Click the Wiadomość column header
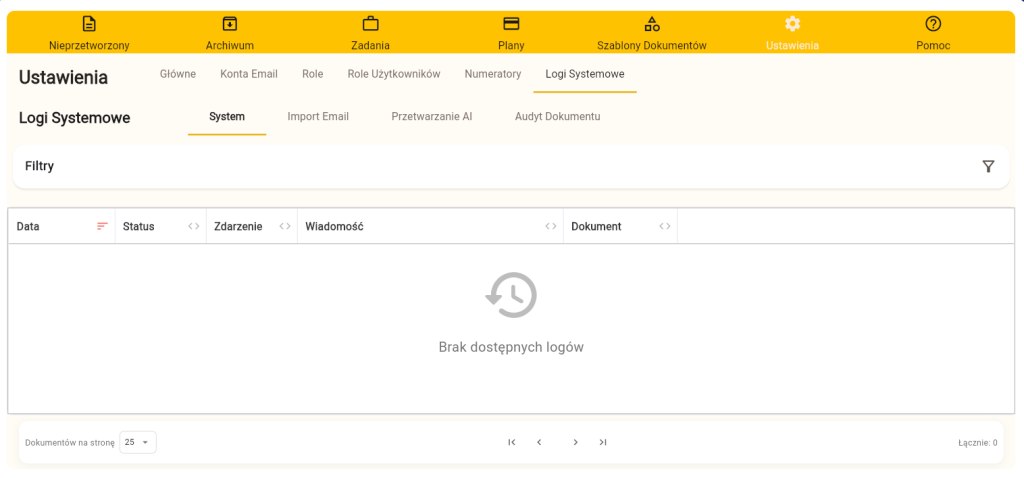The image size is (1024, 478). click(334, 227)
